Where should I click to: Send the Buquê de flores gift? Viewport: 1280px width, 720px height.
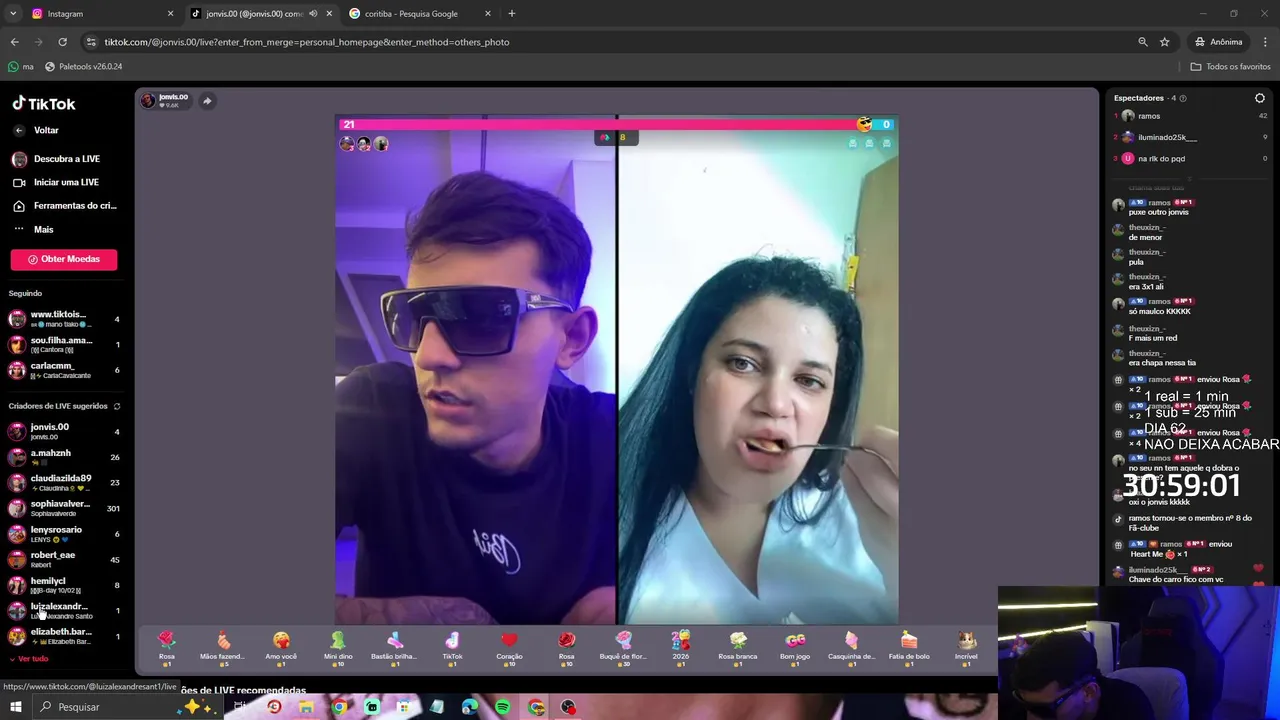click(x=623, y=648)
